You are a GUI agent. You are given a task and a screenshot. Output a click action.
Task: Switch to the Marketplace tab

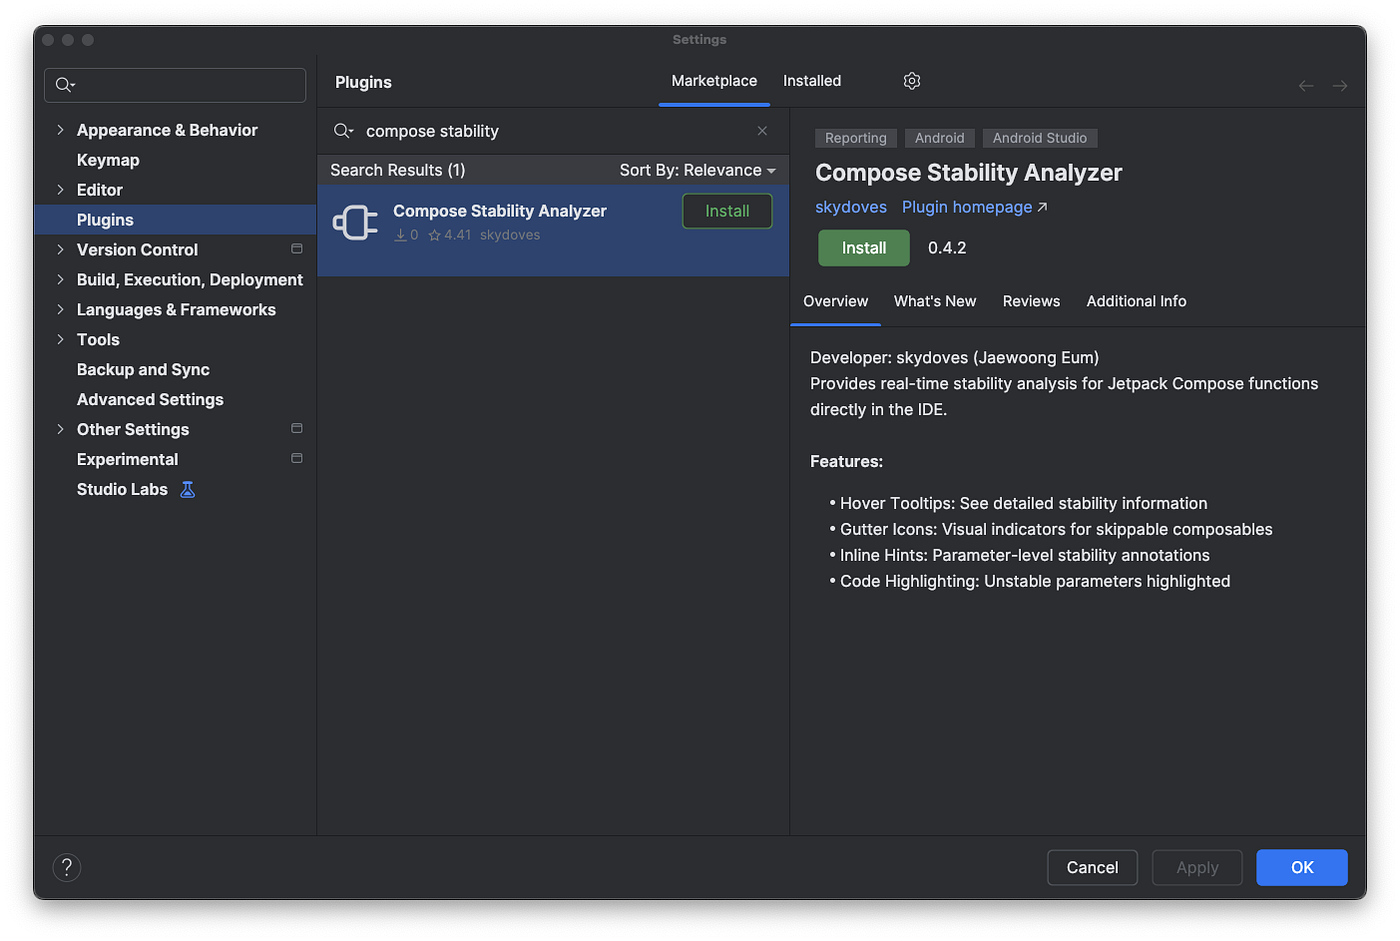point(714,81)
